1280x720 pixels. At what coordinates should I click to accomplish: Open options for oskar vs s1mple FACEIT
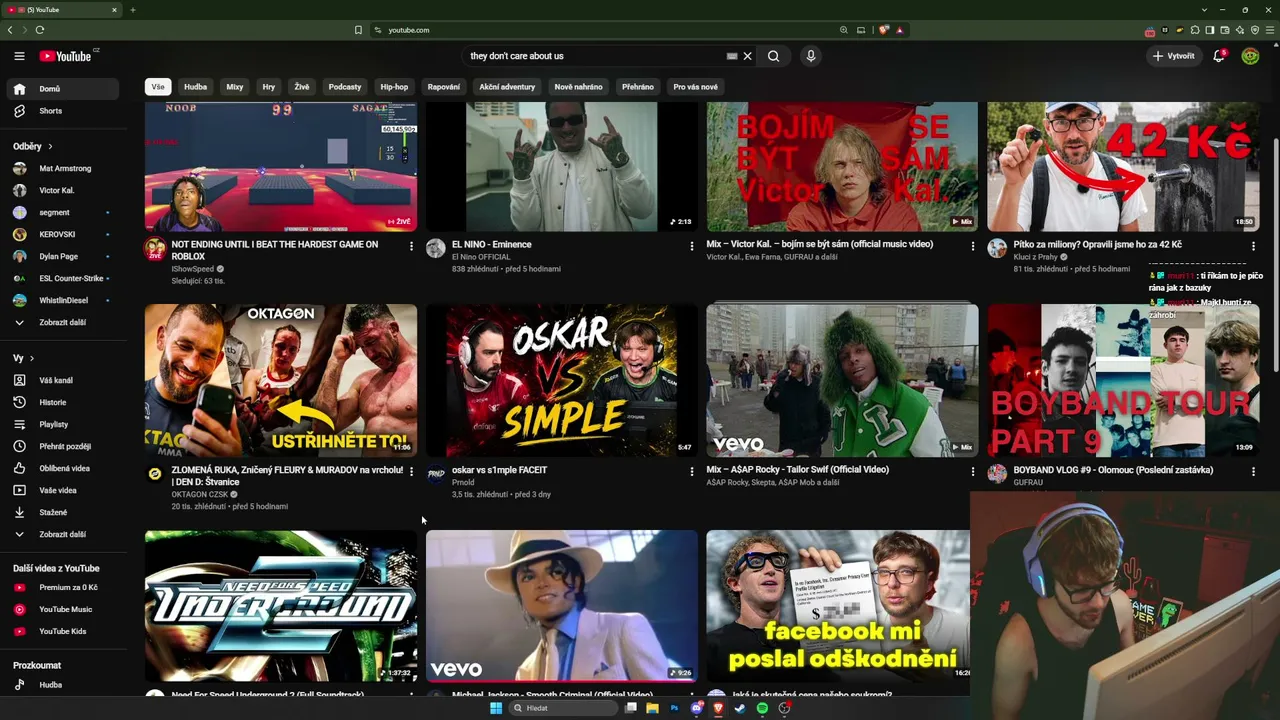[x=692, y=471]
